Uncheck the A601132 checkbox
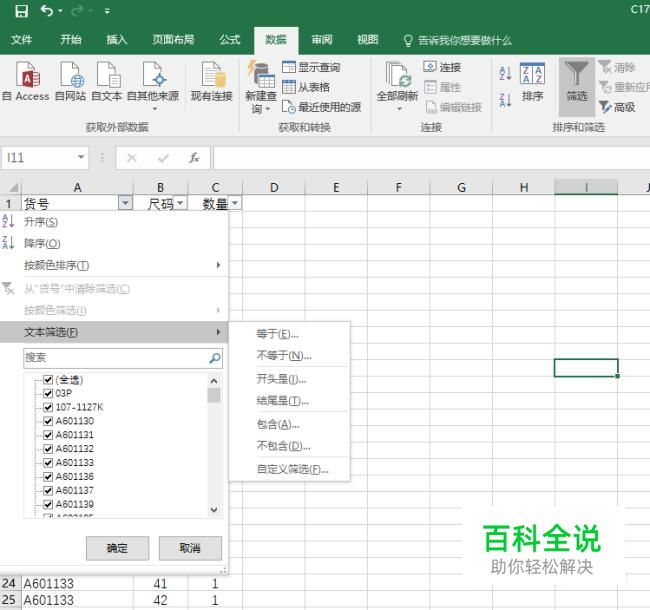Viewport: 650px width, 610px height. 48,449
